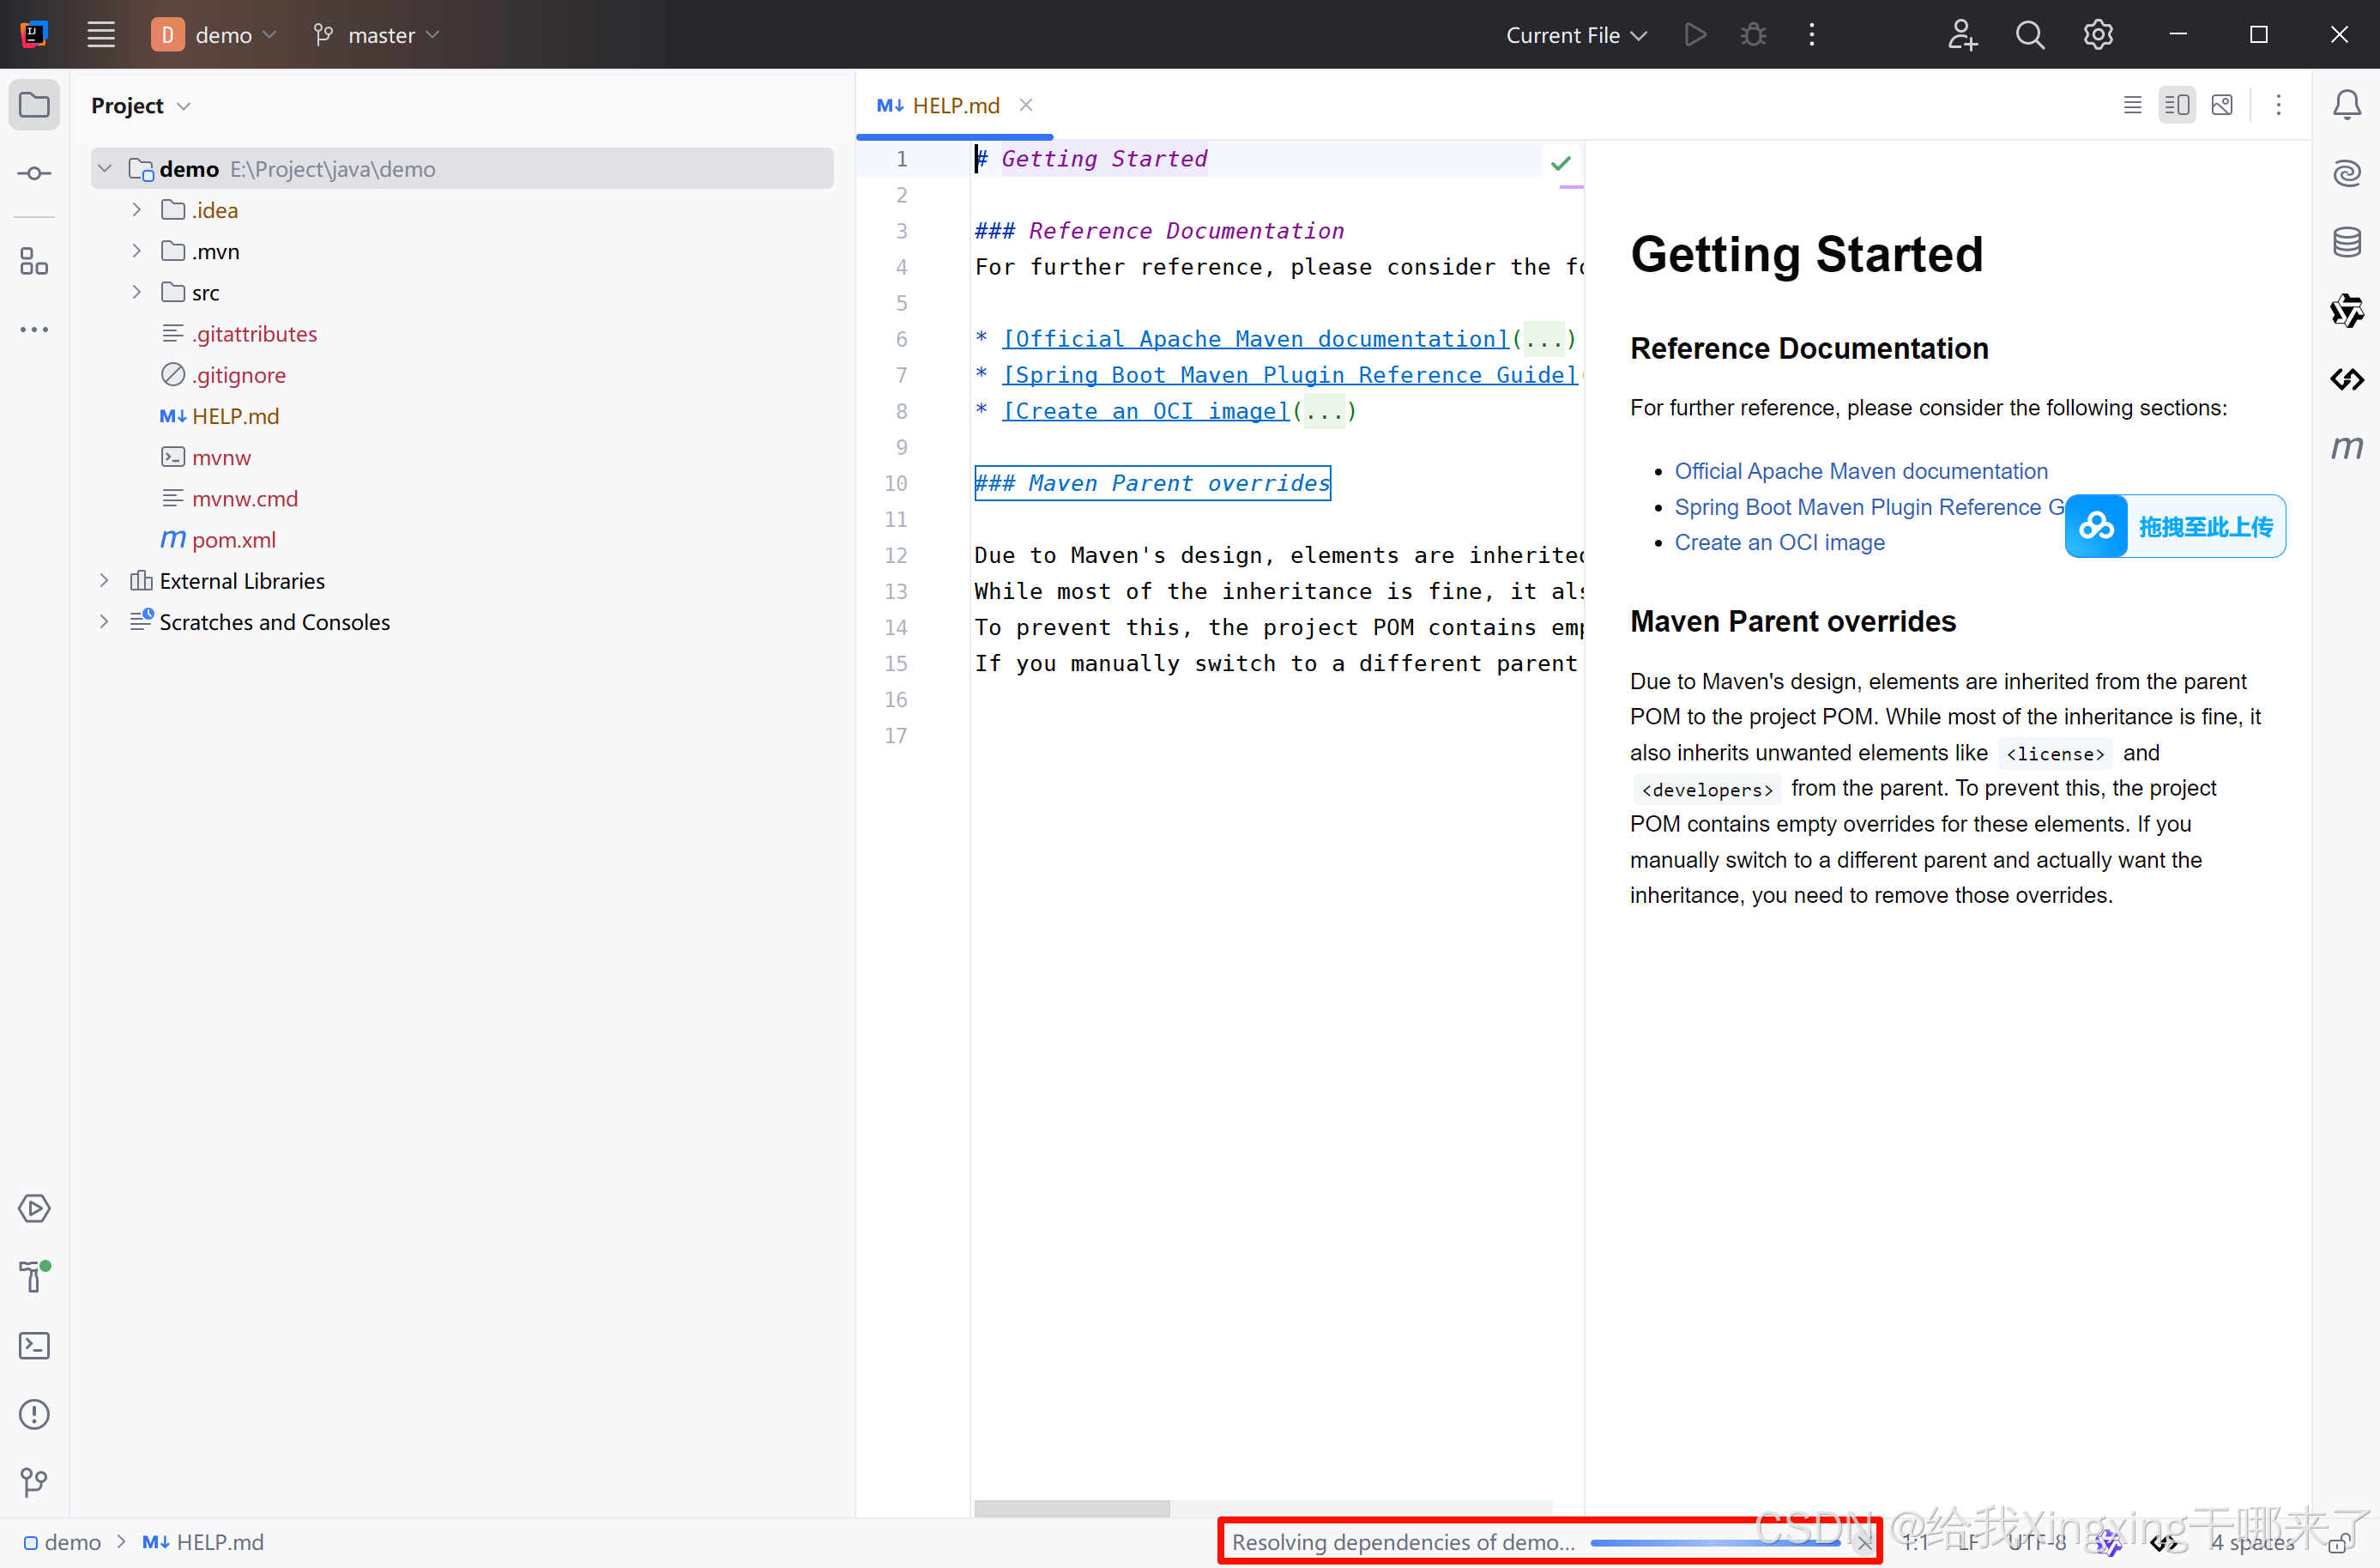Open pom.xml in the project tree
The image size is (2380, 1568).
(x=233, y=540)
